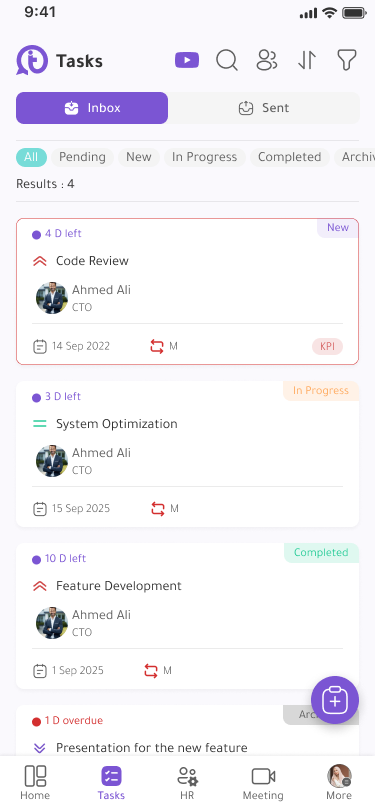
Task: Tap the floating add task button
Action: (x=335, y=700)
